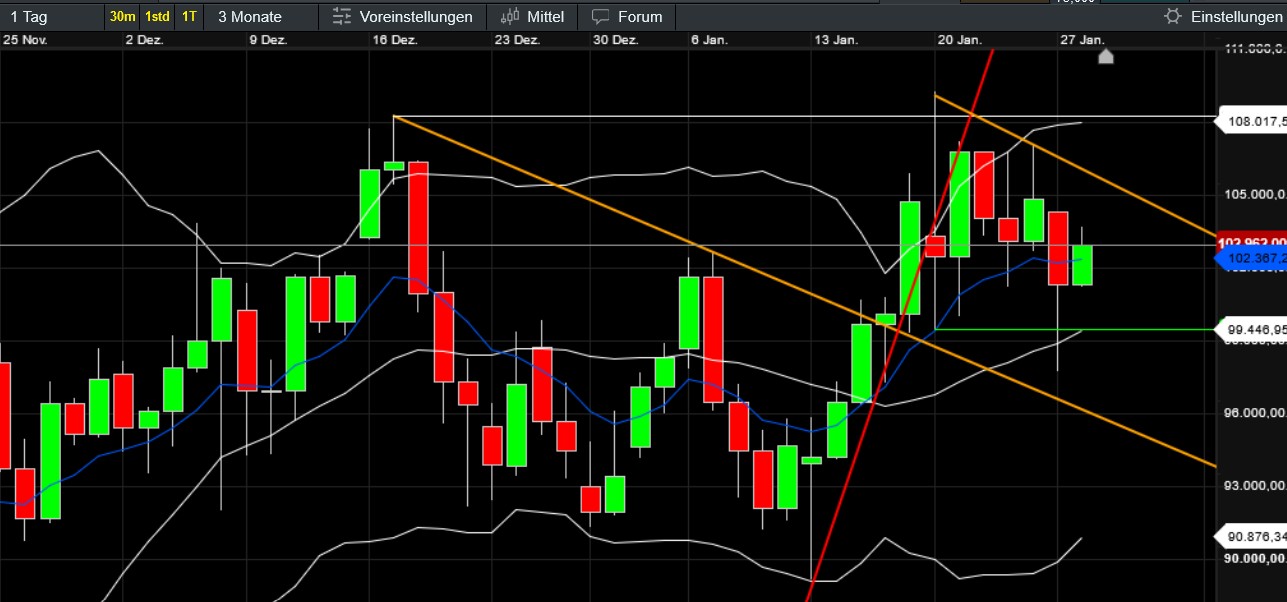Switch candle interval to 30m

point(123,16)
